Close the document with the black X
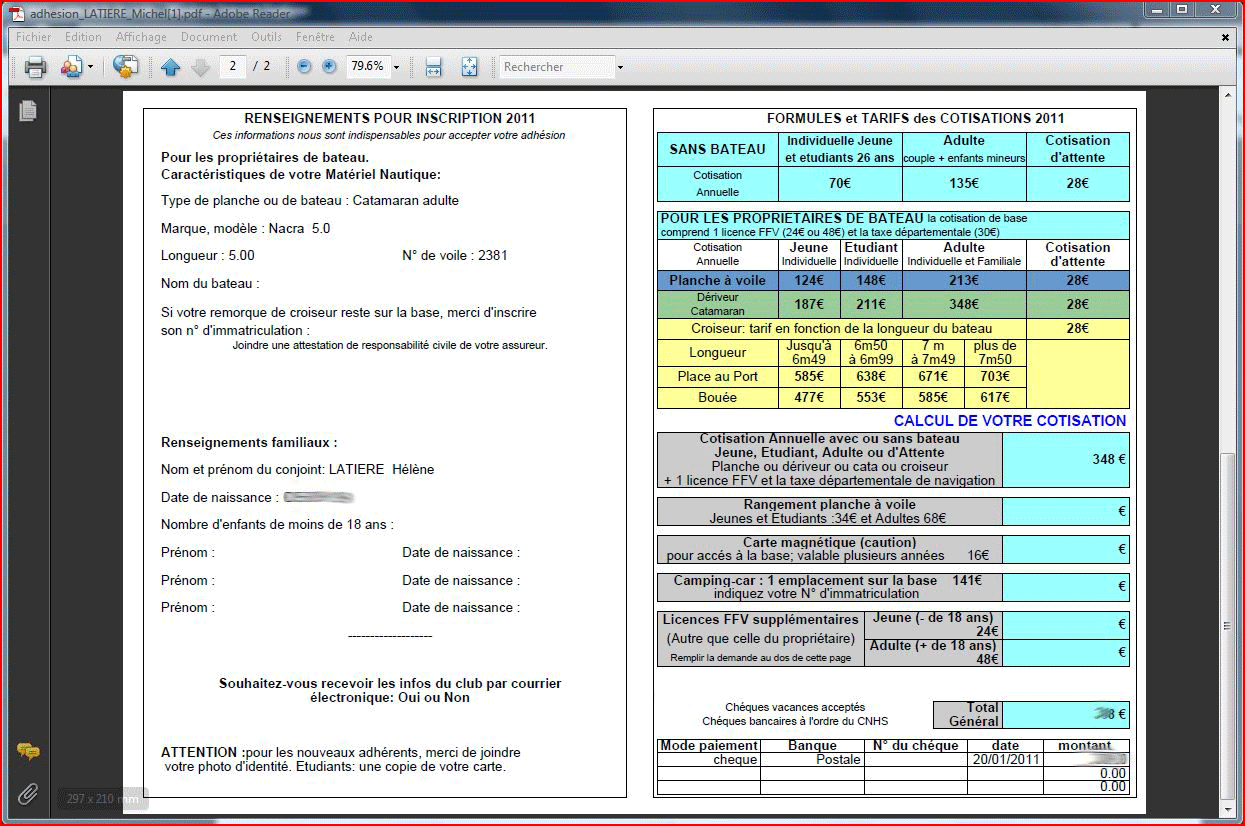This screenshot has height=826, width=1245. [1226, 37]
